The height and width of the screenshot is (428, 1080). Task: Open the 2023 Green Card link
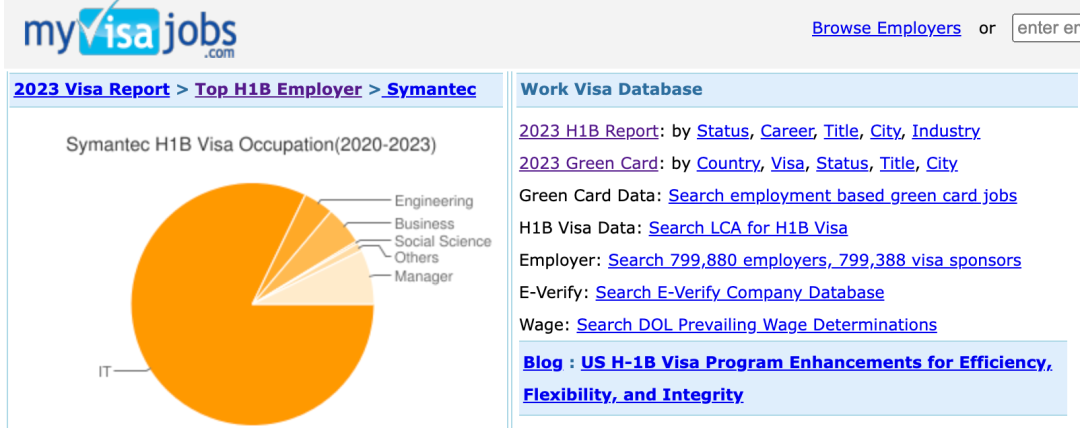click(589, 163)
